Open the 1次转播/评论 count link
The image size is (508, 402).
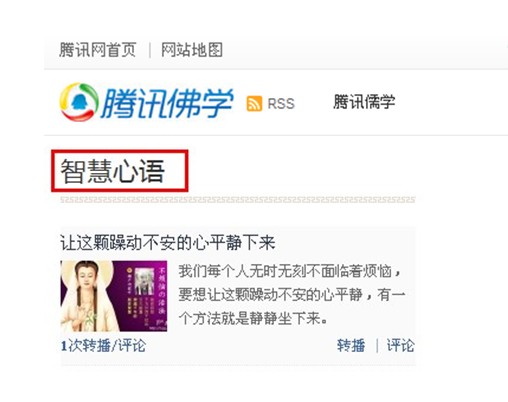[103, 346]
